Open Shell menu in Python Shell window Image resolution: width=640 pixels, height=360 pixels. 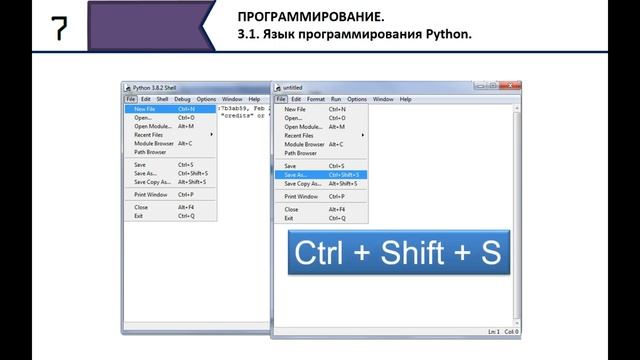pos(162,99)
